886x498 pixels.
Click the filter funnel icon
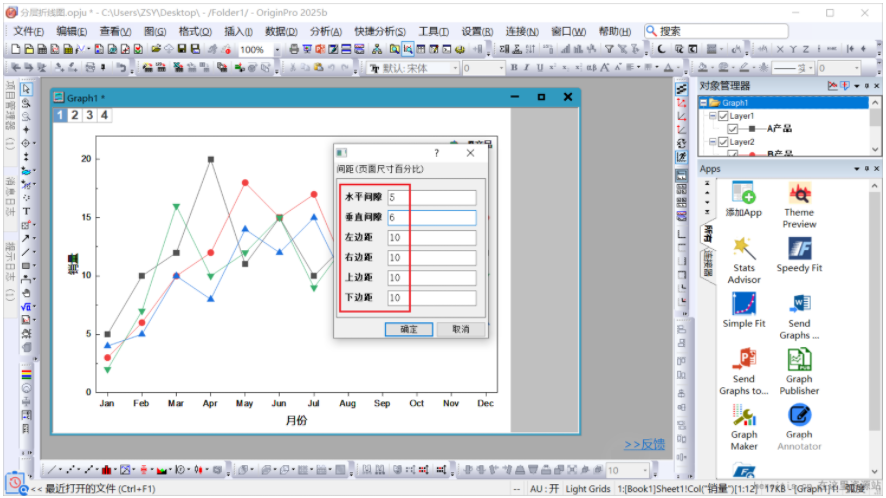pos(609,49)
